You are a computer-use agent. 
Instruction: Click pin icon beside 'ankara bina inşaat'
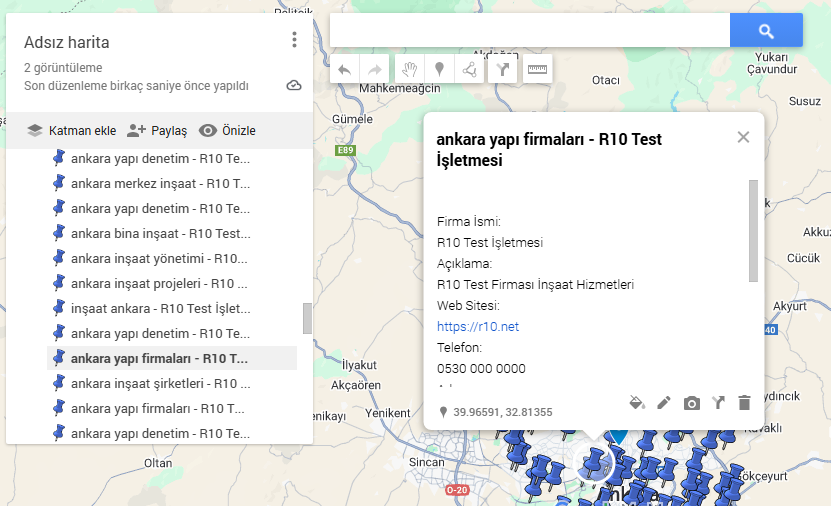tap(59, 233)
